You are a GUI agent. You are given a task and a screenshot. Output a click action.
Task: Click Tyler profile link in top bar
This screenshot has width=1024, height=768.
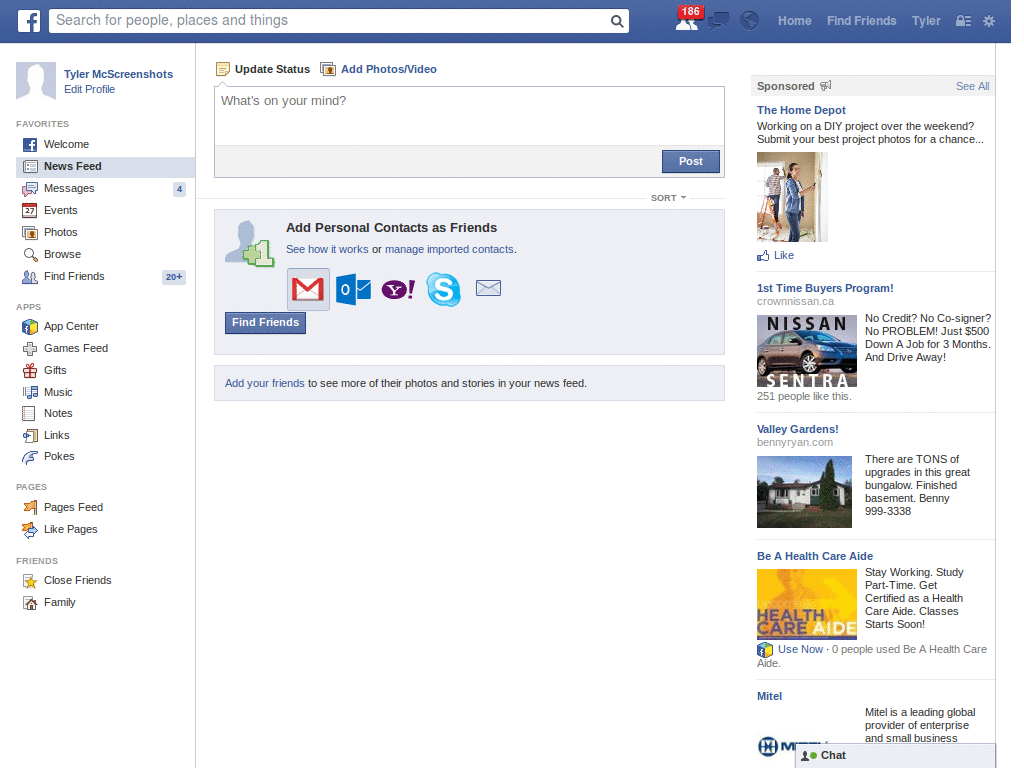[x=926, y=21]
